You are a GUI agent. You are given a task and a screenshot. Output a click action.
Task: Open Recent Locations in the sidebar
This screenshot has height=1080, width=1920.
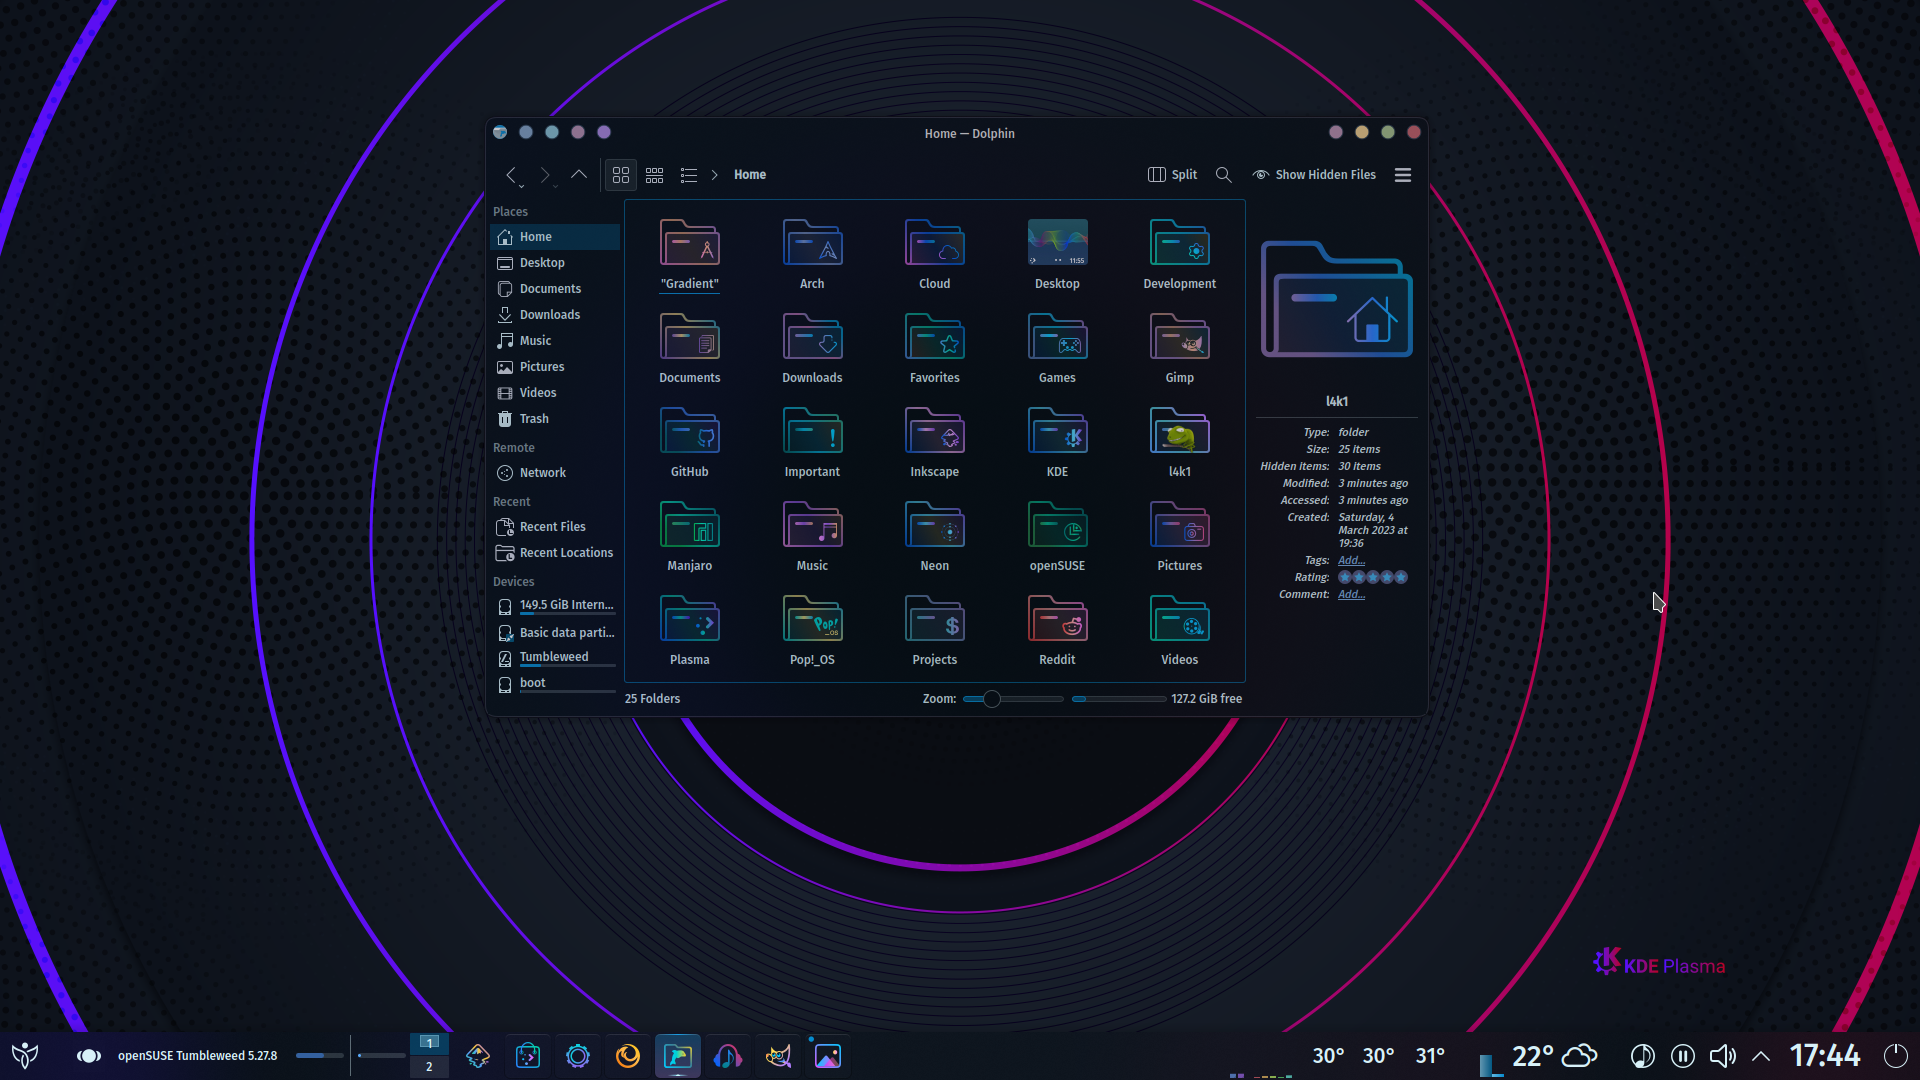(555, 553)
